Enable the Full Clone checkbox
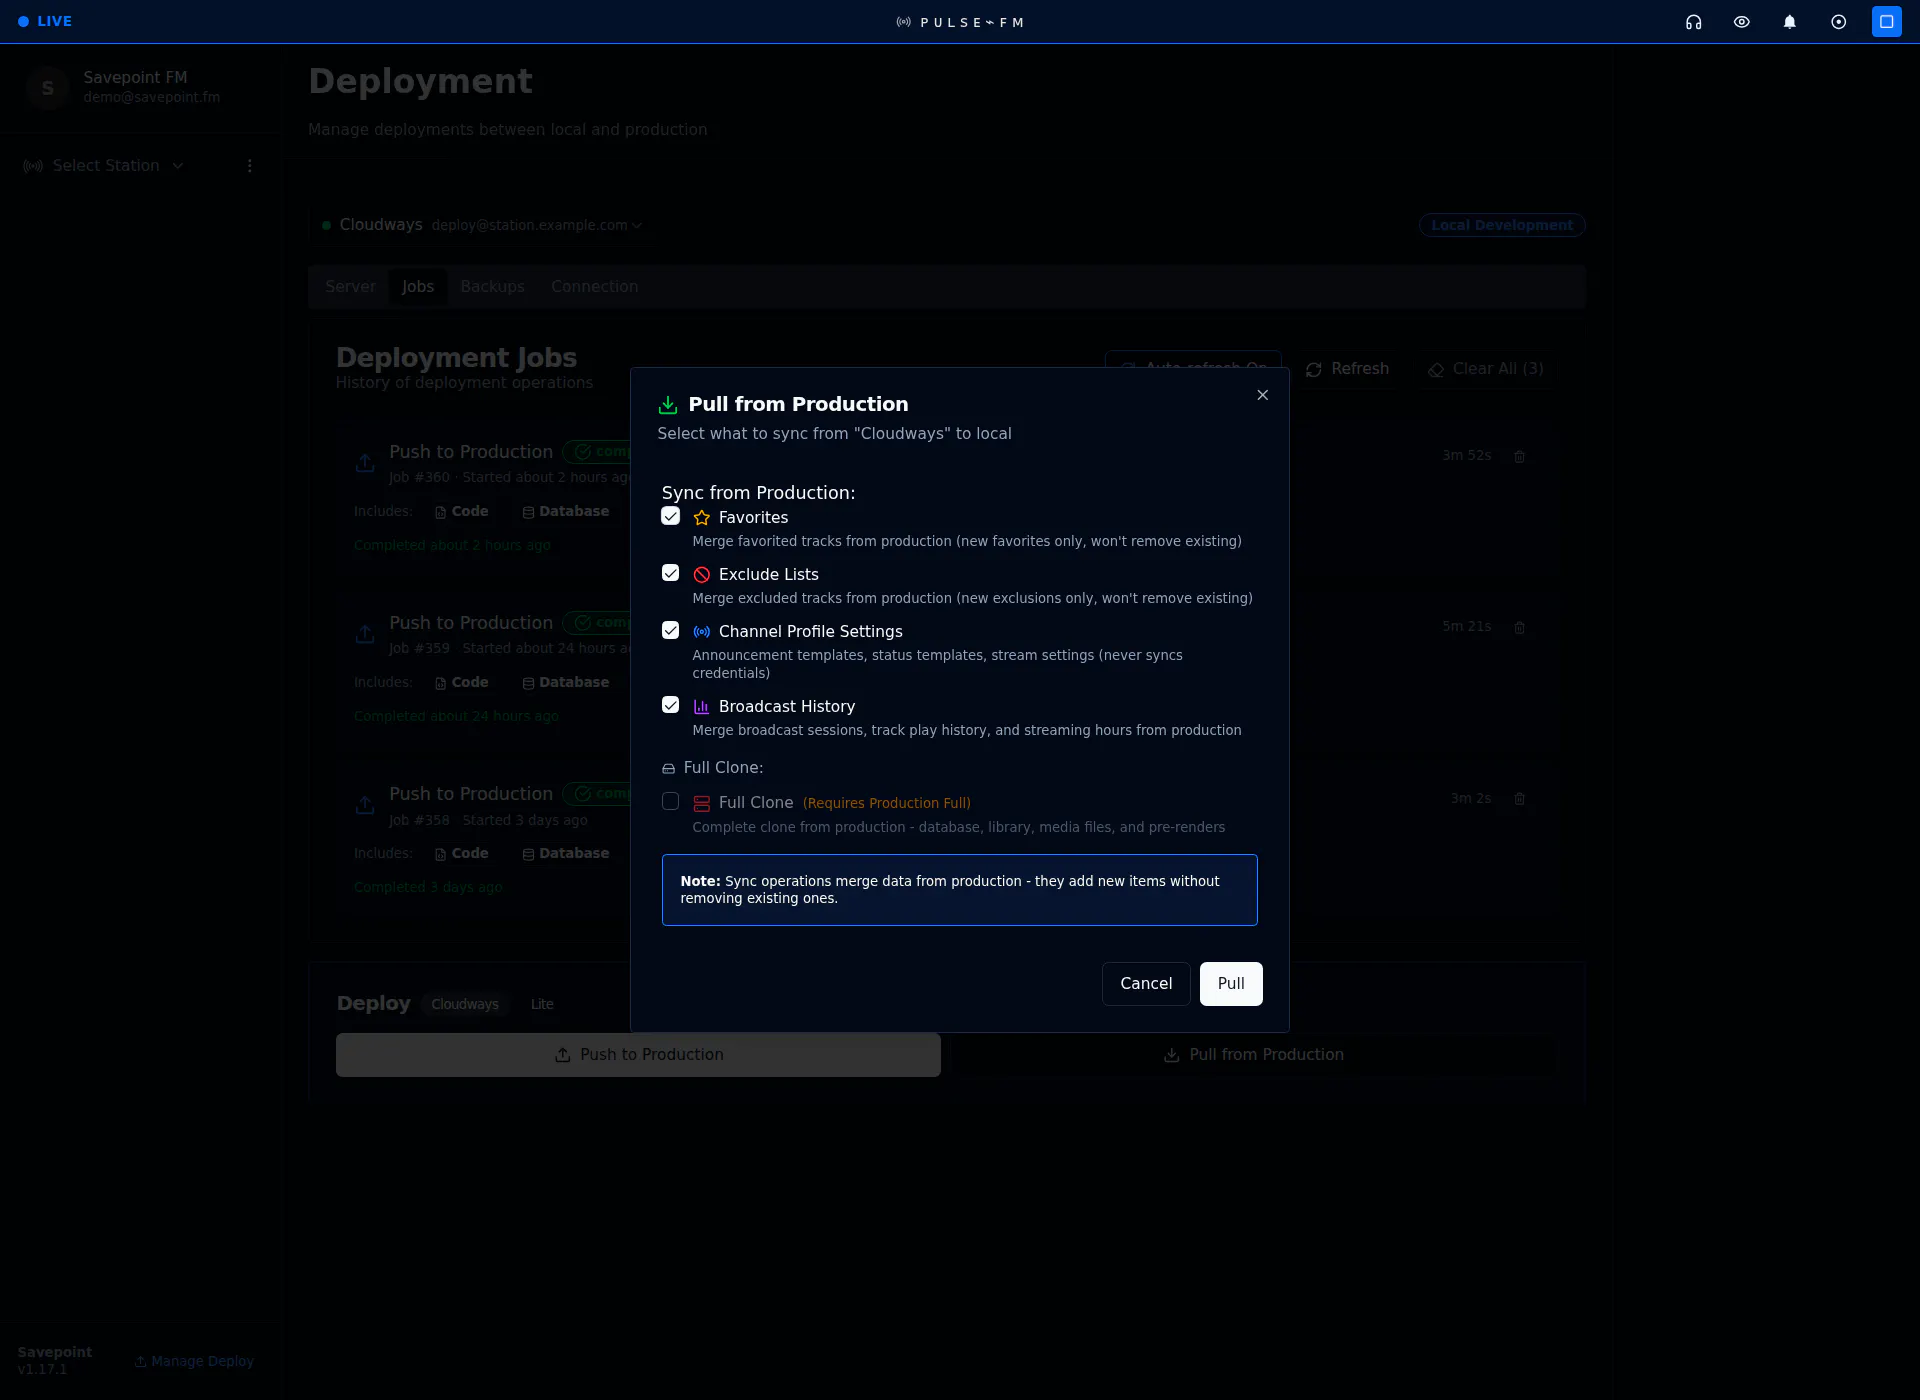Image resolution: width=1920 pixels, height=1400 pixels. (670, 801)
